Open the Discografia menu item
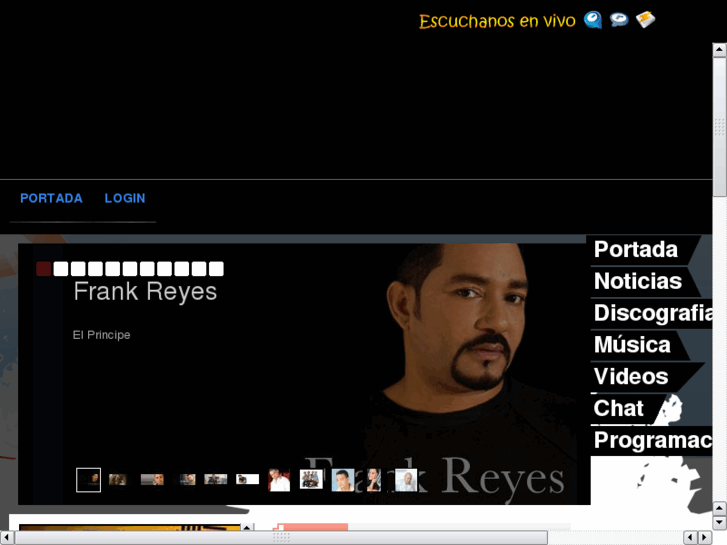Screen dimensions: 727x545 click(651, 313)
